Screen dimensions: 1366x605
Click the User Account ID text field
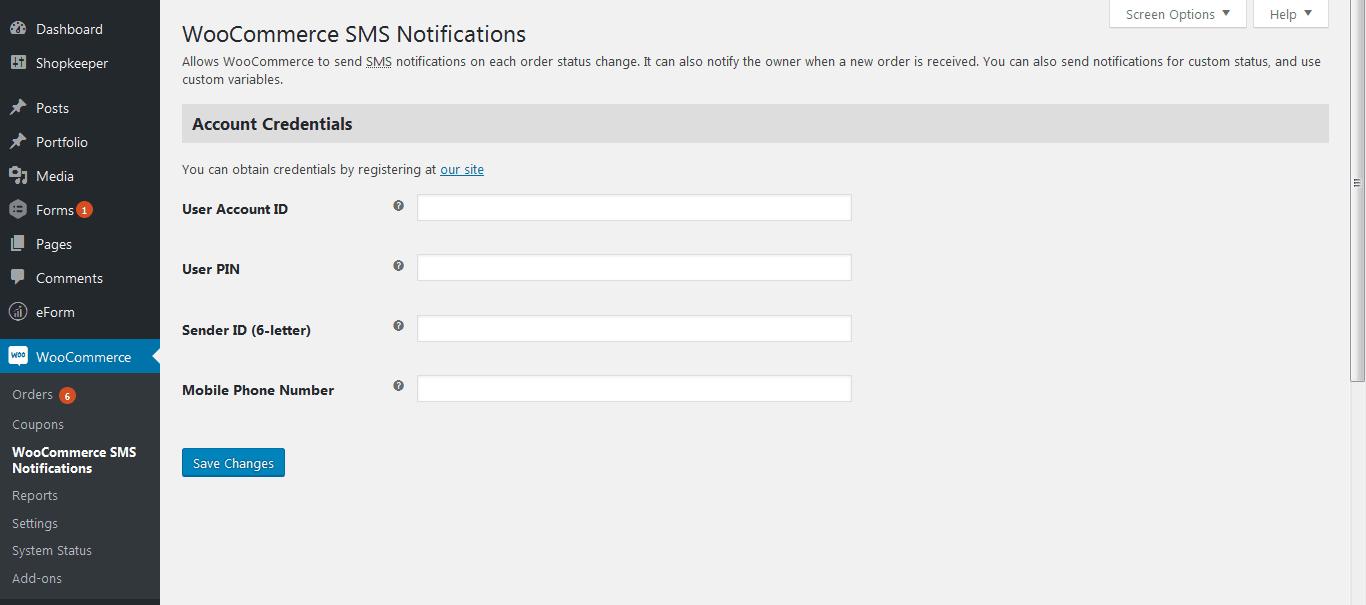[x=634, y=208]
